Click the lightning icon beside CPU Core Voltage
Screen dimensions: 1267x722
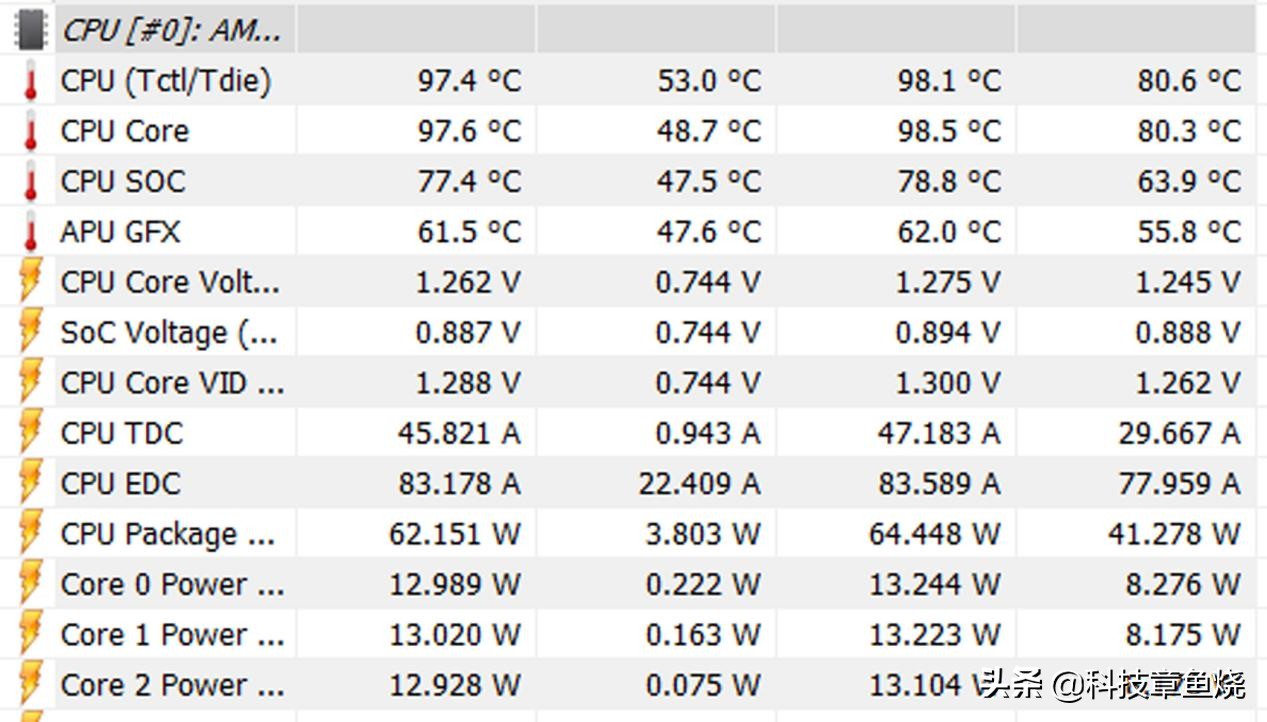[31, 282]
